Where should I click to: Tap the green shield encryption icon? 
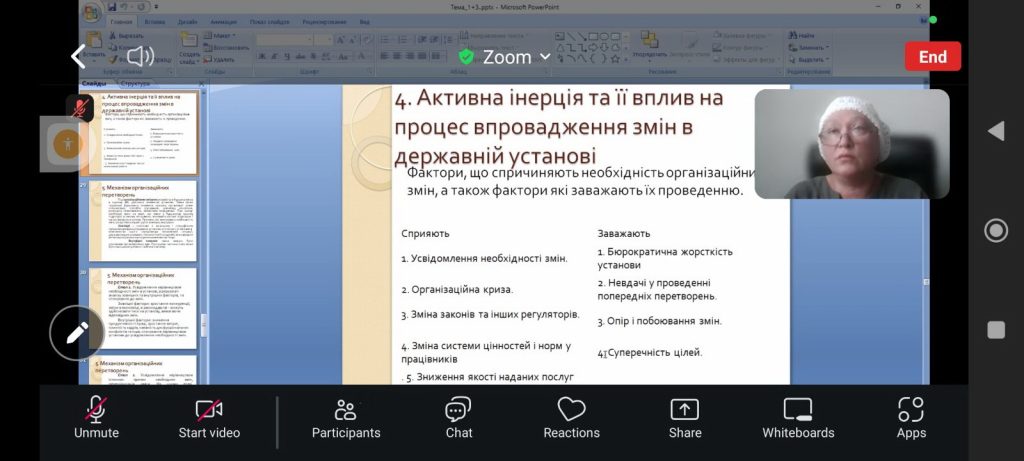[x=466, y=57]
